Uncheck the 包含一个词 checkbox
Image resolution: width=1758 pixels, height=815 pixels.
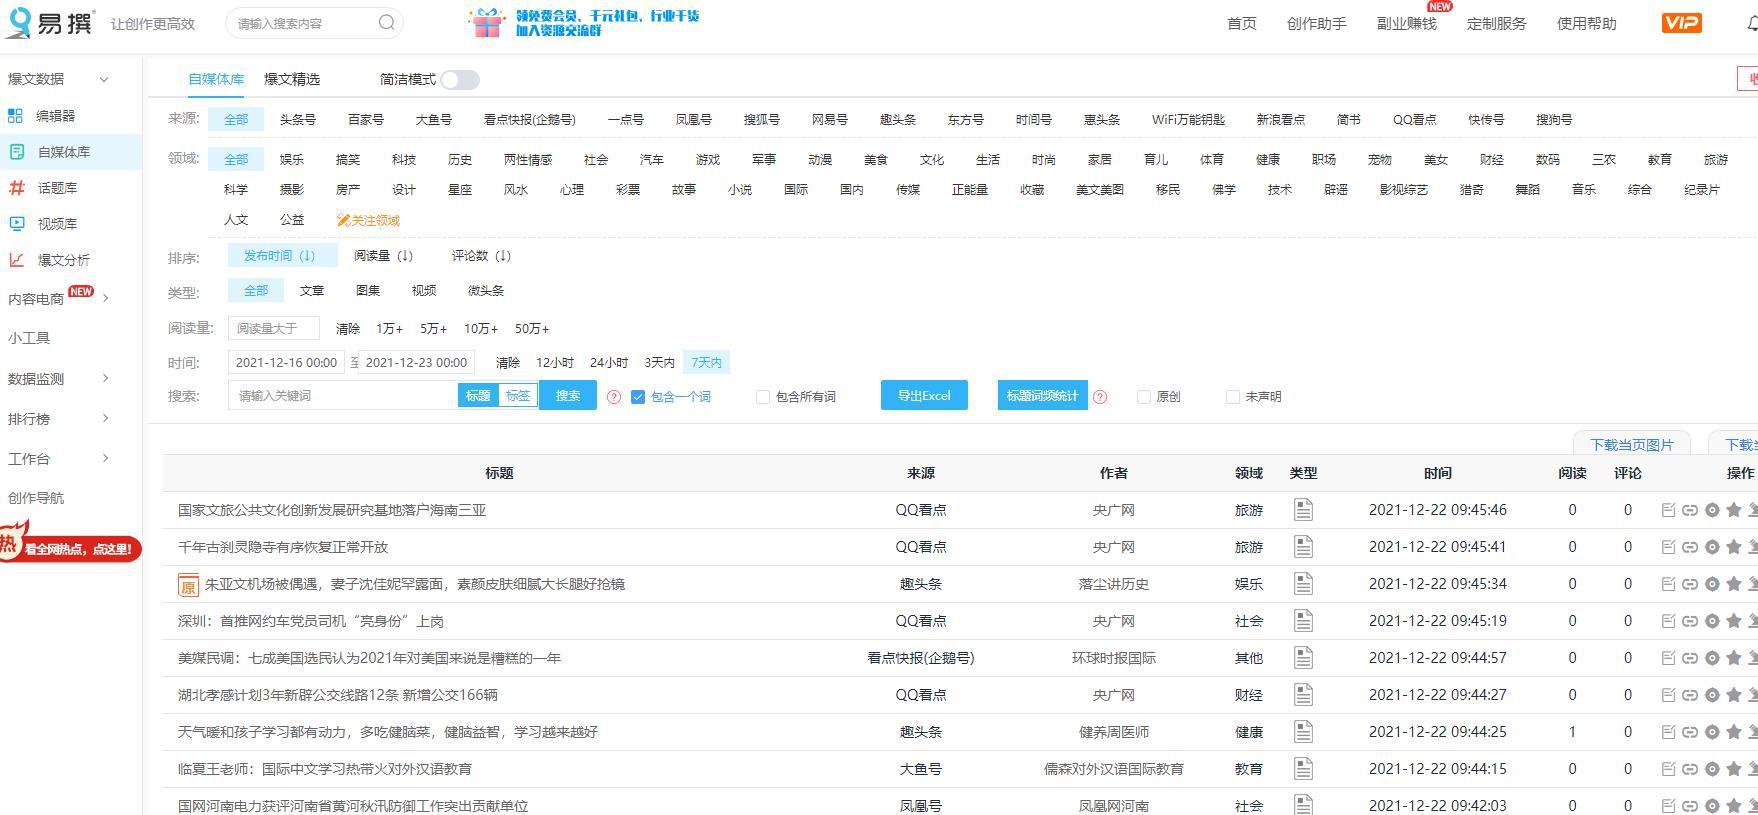pyautogui.click(x=638, y=397)
